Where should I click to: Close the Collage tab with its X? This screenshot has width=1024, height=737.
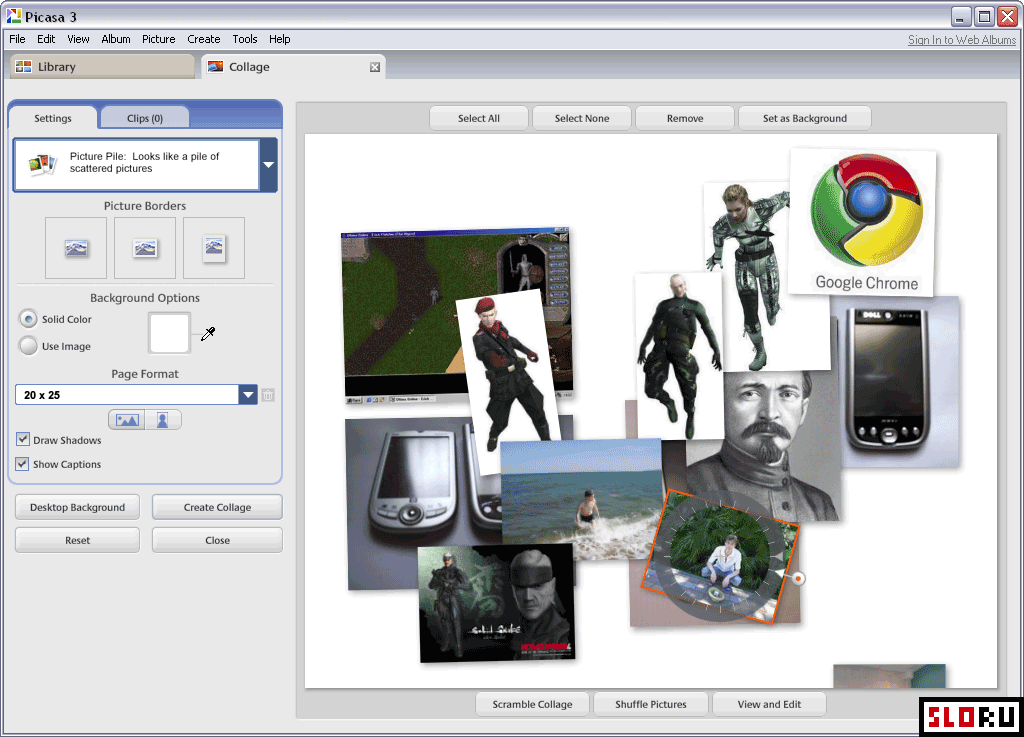tap(375, 67)
